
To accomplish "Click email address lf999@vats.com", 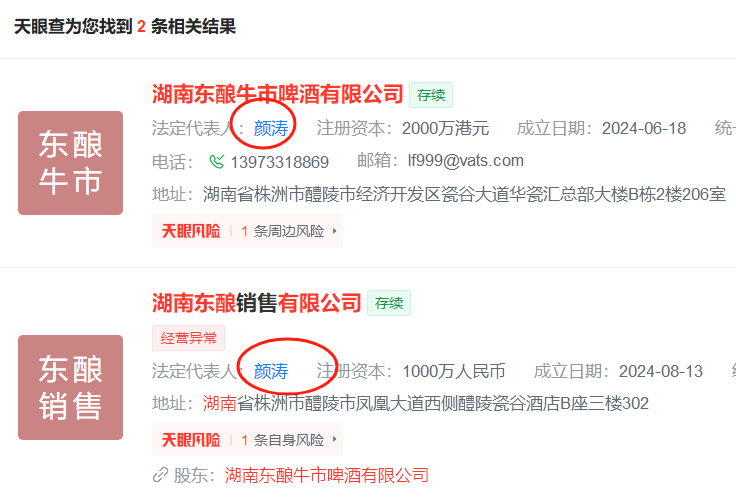I will [x=466, y=161].
